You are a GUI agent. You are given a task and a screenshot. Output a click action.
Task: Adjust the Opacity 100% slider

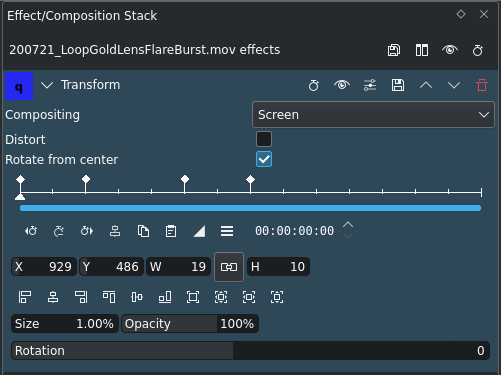190,324
